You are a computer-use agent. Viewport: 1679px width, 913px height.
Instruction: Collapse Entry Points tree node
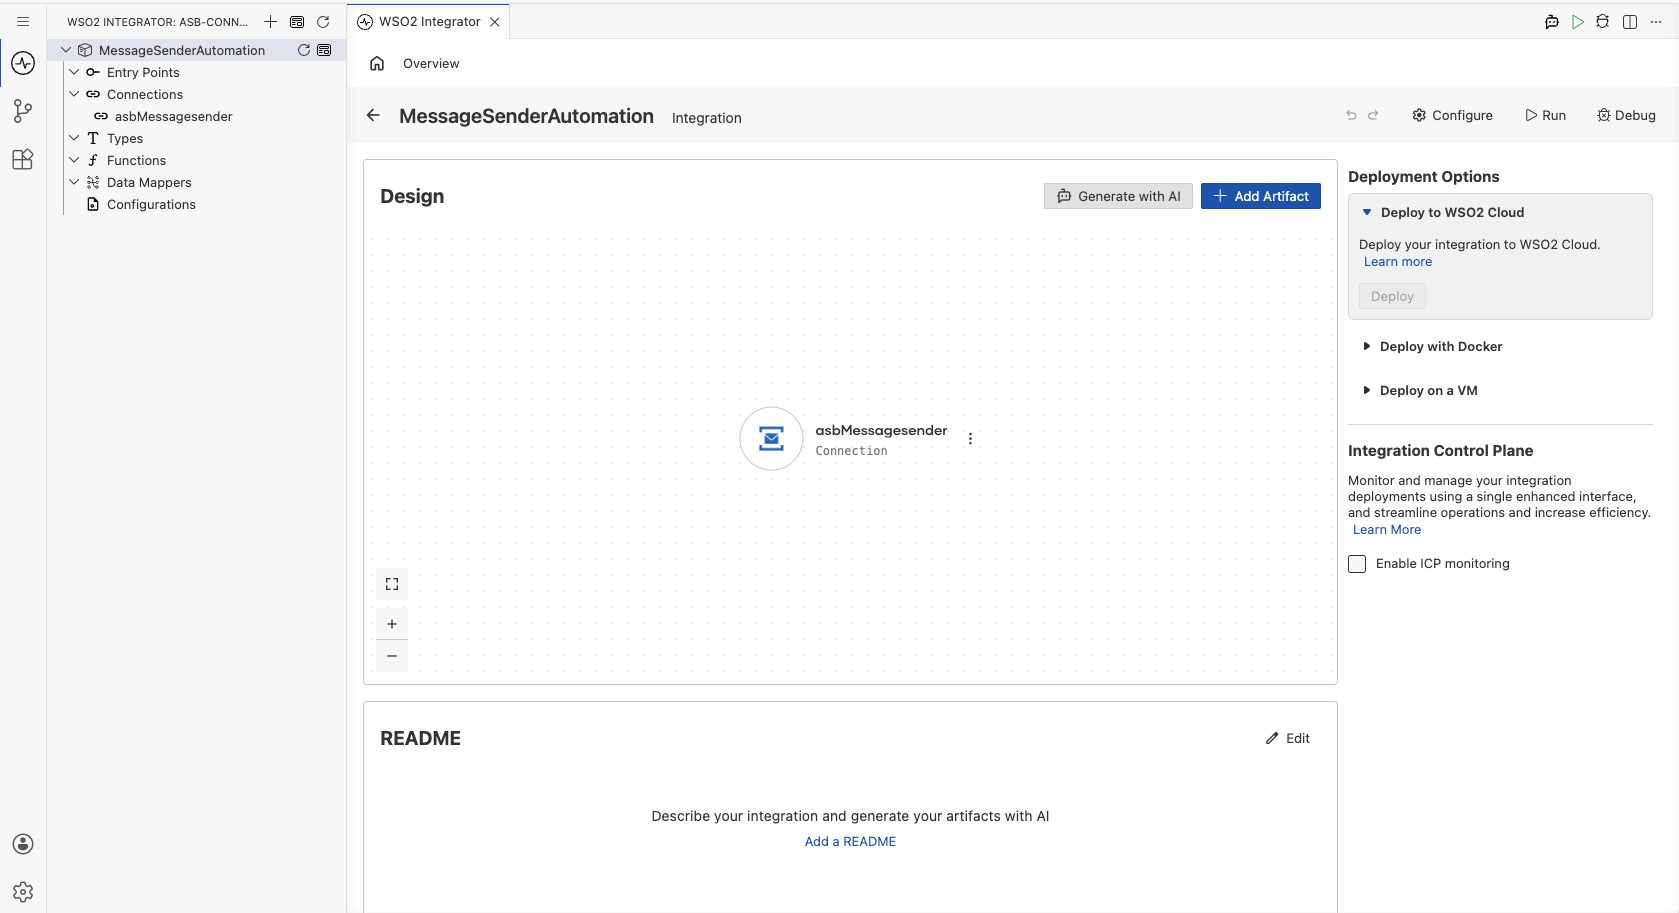coord(74,72)
